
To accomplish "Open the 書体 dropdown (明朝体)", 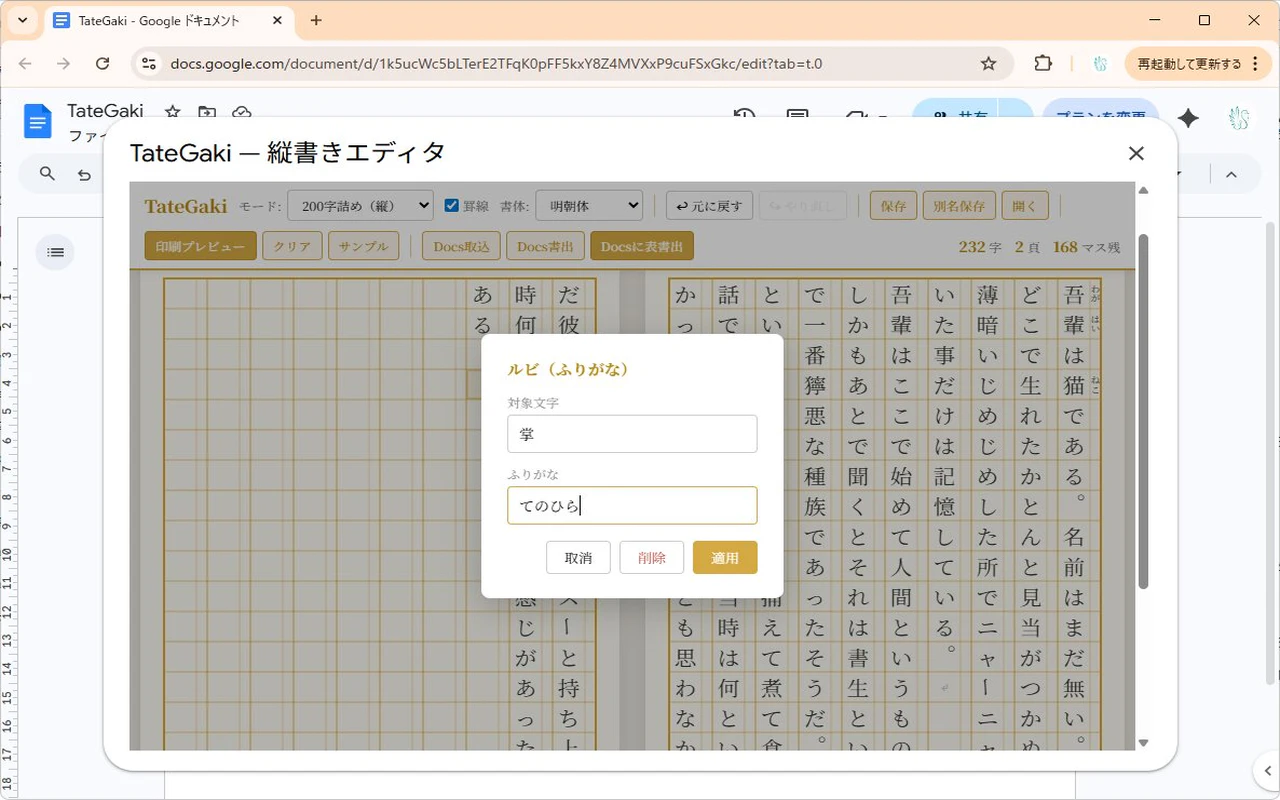I will click(589, 206).
